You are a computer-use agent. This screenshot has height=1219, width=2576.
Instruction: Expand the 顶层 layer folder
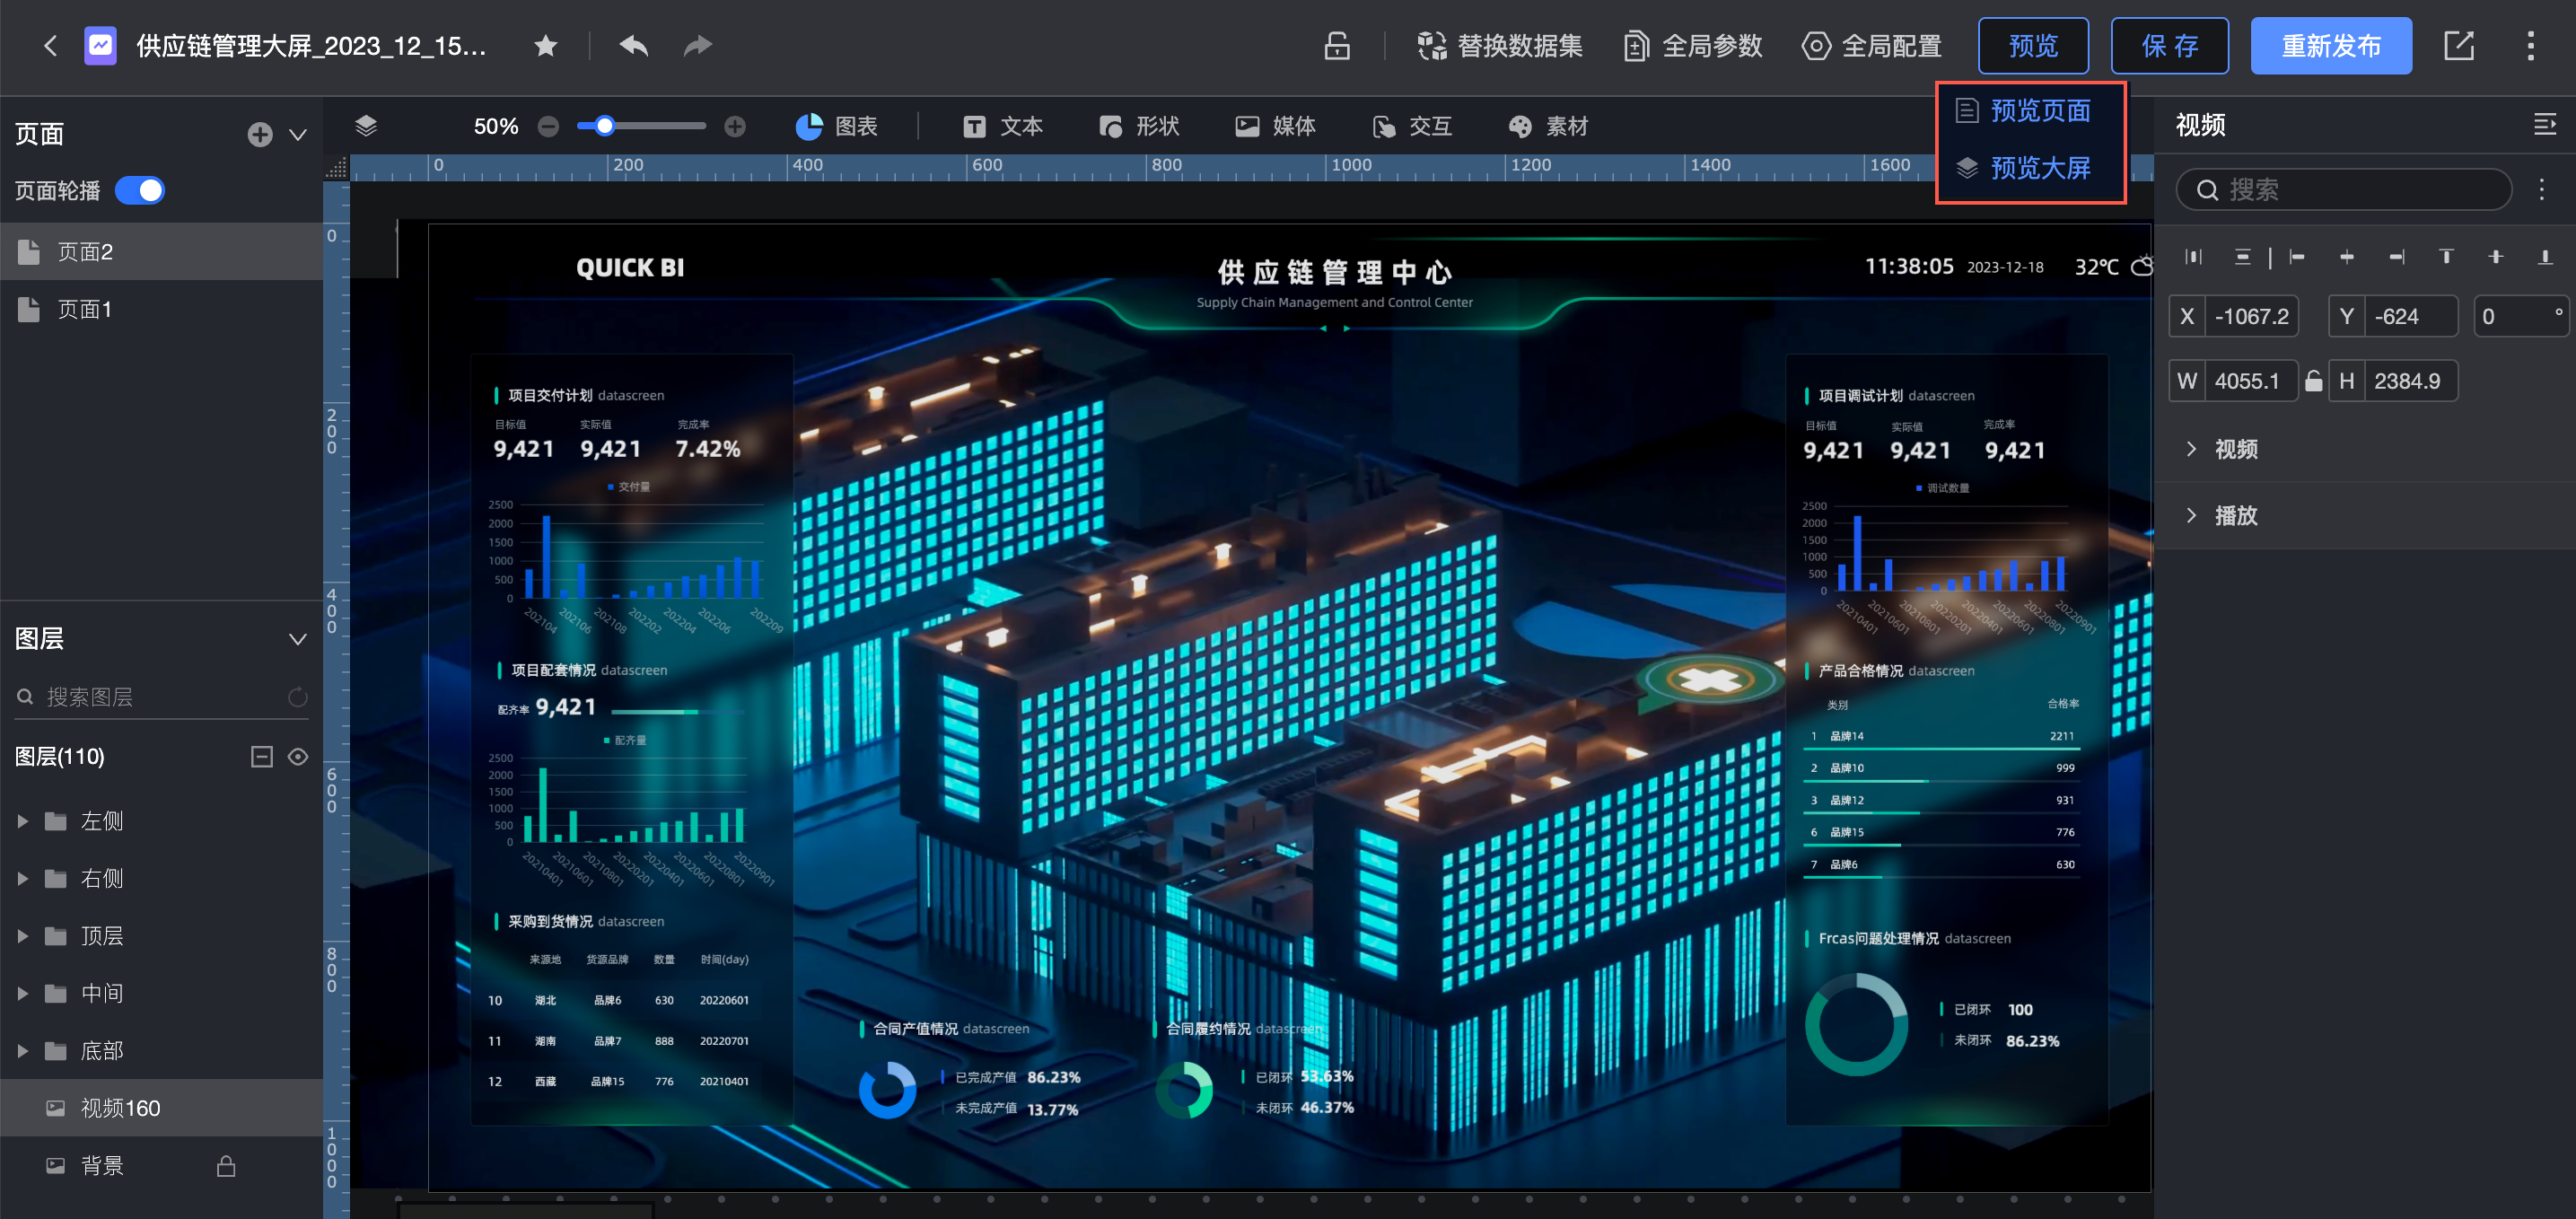[x=22, y=936]
